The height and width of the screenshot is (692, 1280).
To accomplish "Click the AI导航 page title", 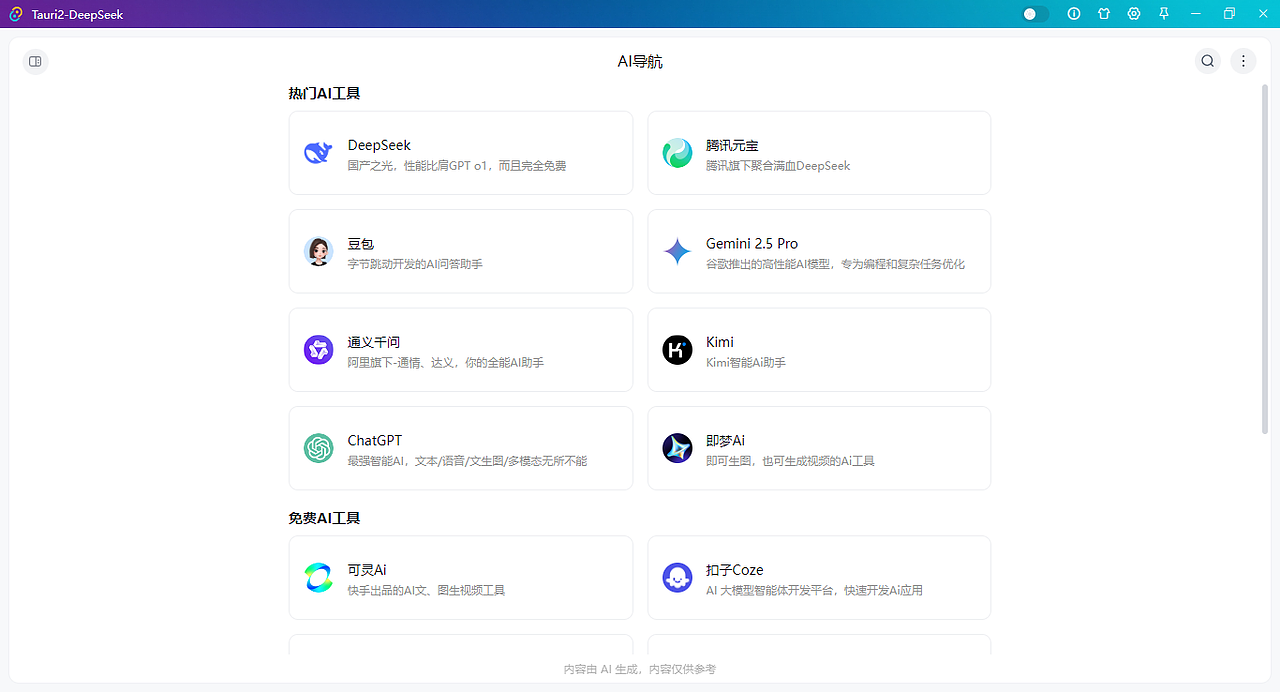I will click(640, 61).
